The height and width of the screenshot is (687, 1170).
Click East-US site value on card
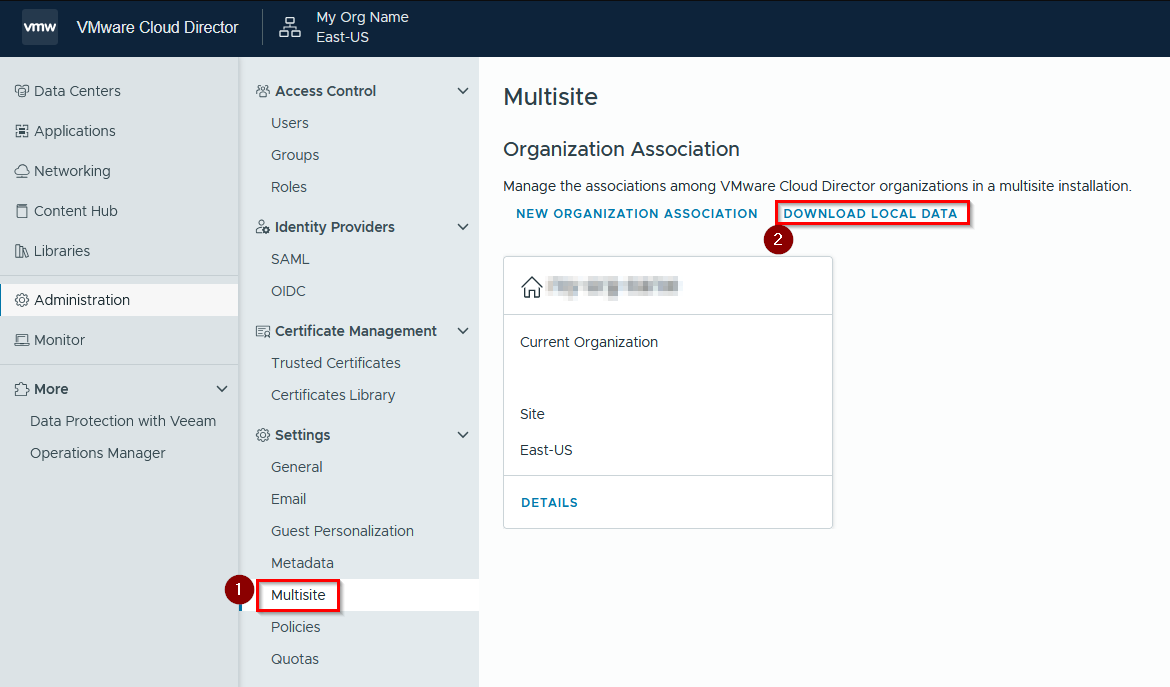pyautogui.click(x=546, y=451)
